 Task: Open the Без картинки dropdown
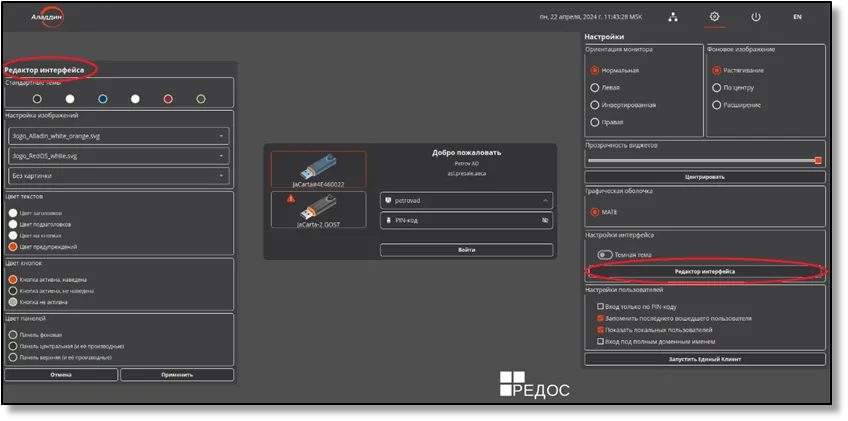119,176
